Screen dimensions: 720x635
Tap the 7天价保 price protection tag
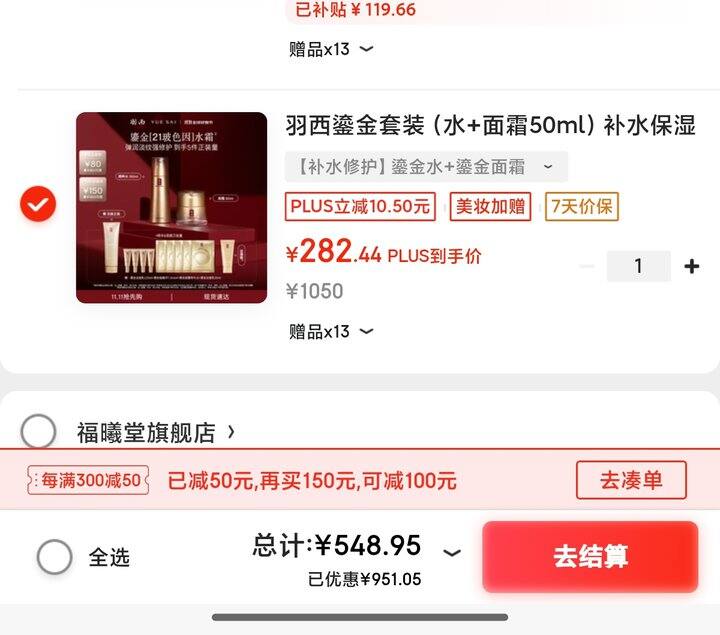click(582, 206)
